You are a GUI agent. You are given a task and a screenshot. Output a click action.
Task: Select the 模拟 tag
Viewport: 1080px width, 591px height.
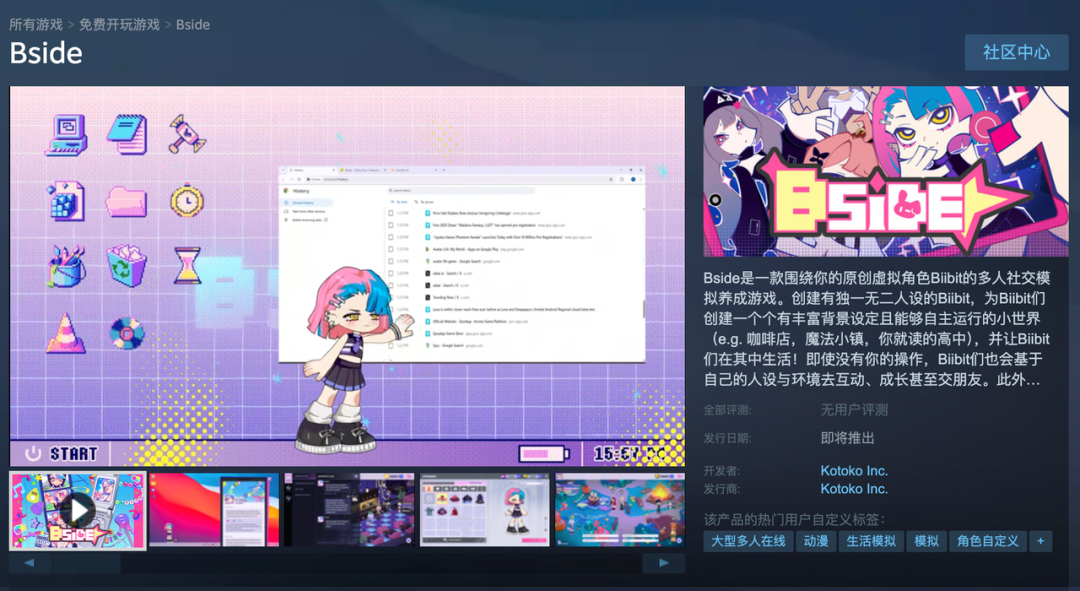click(x=926, y=541)
